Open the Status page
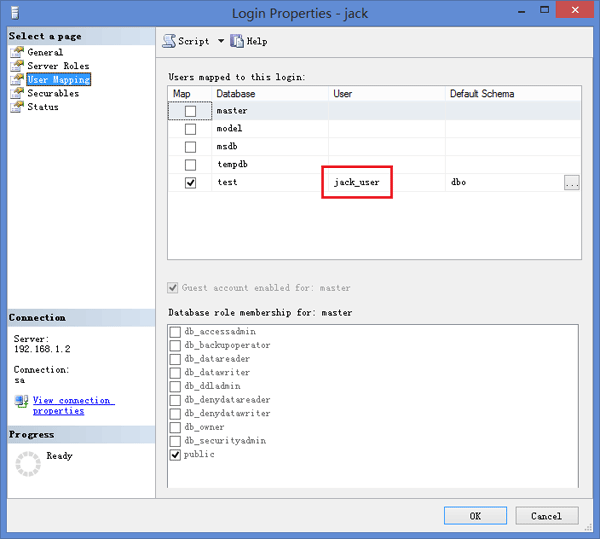This screenshot has width=600, height=539. [x=43, y=107]
